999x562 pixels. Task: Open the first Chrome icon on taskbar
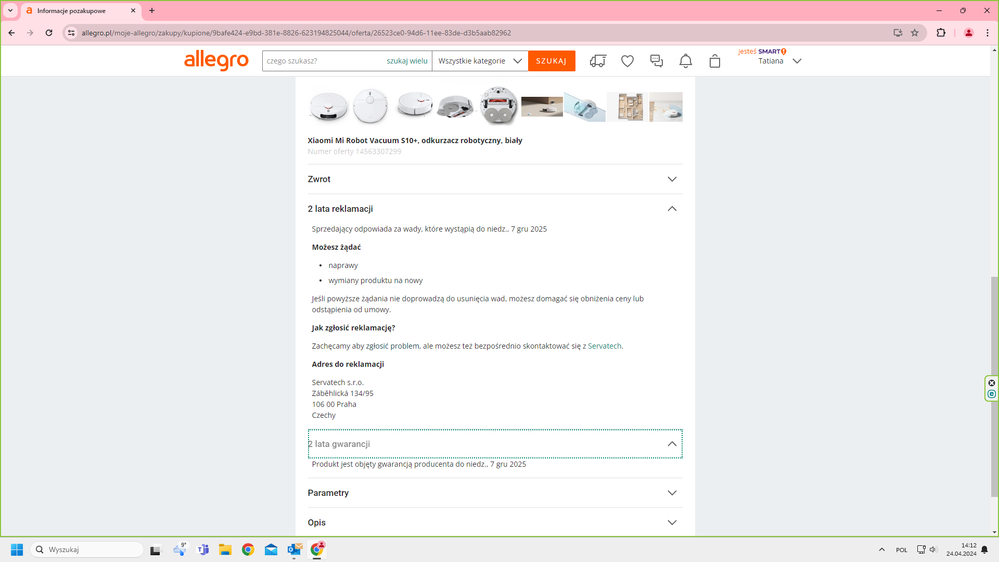tap(248, 549)
